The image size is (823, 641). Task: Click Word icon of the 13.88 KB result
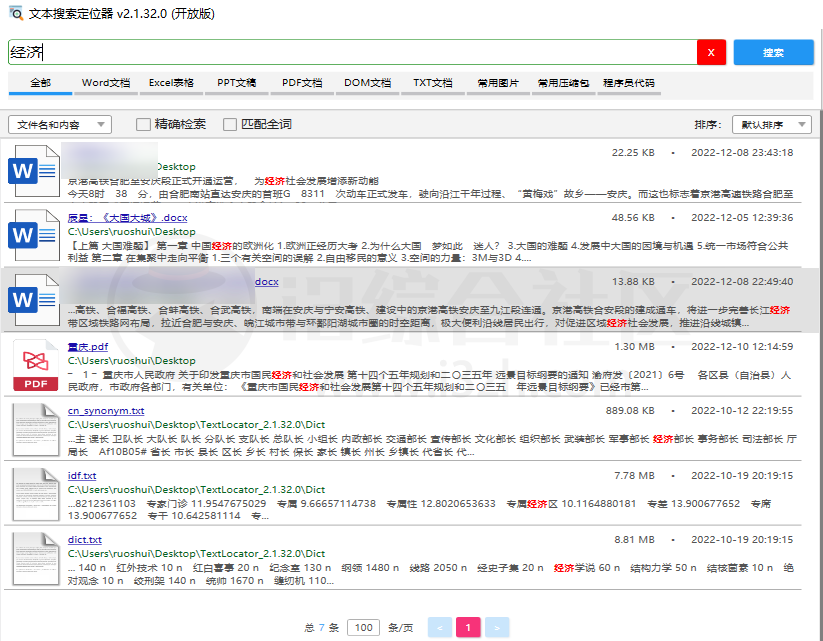34,300
